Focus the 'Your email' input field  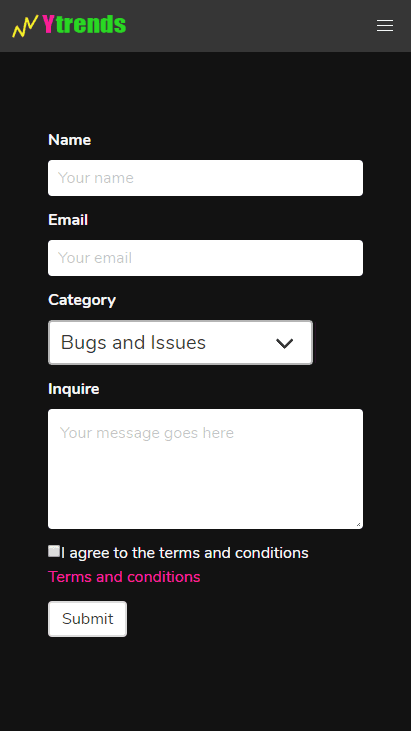coord(206,258)
